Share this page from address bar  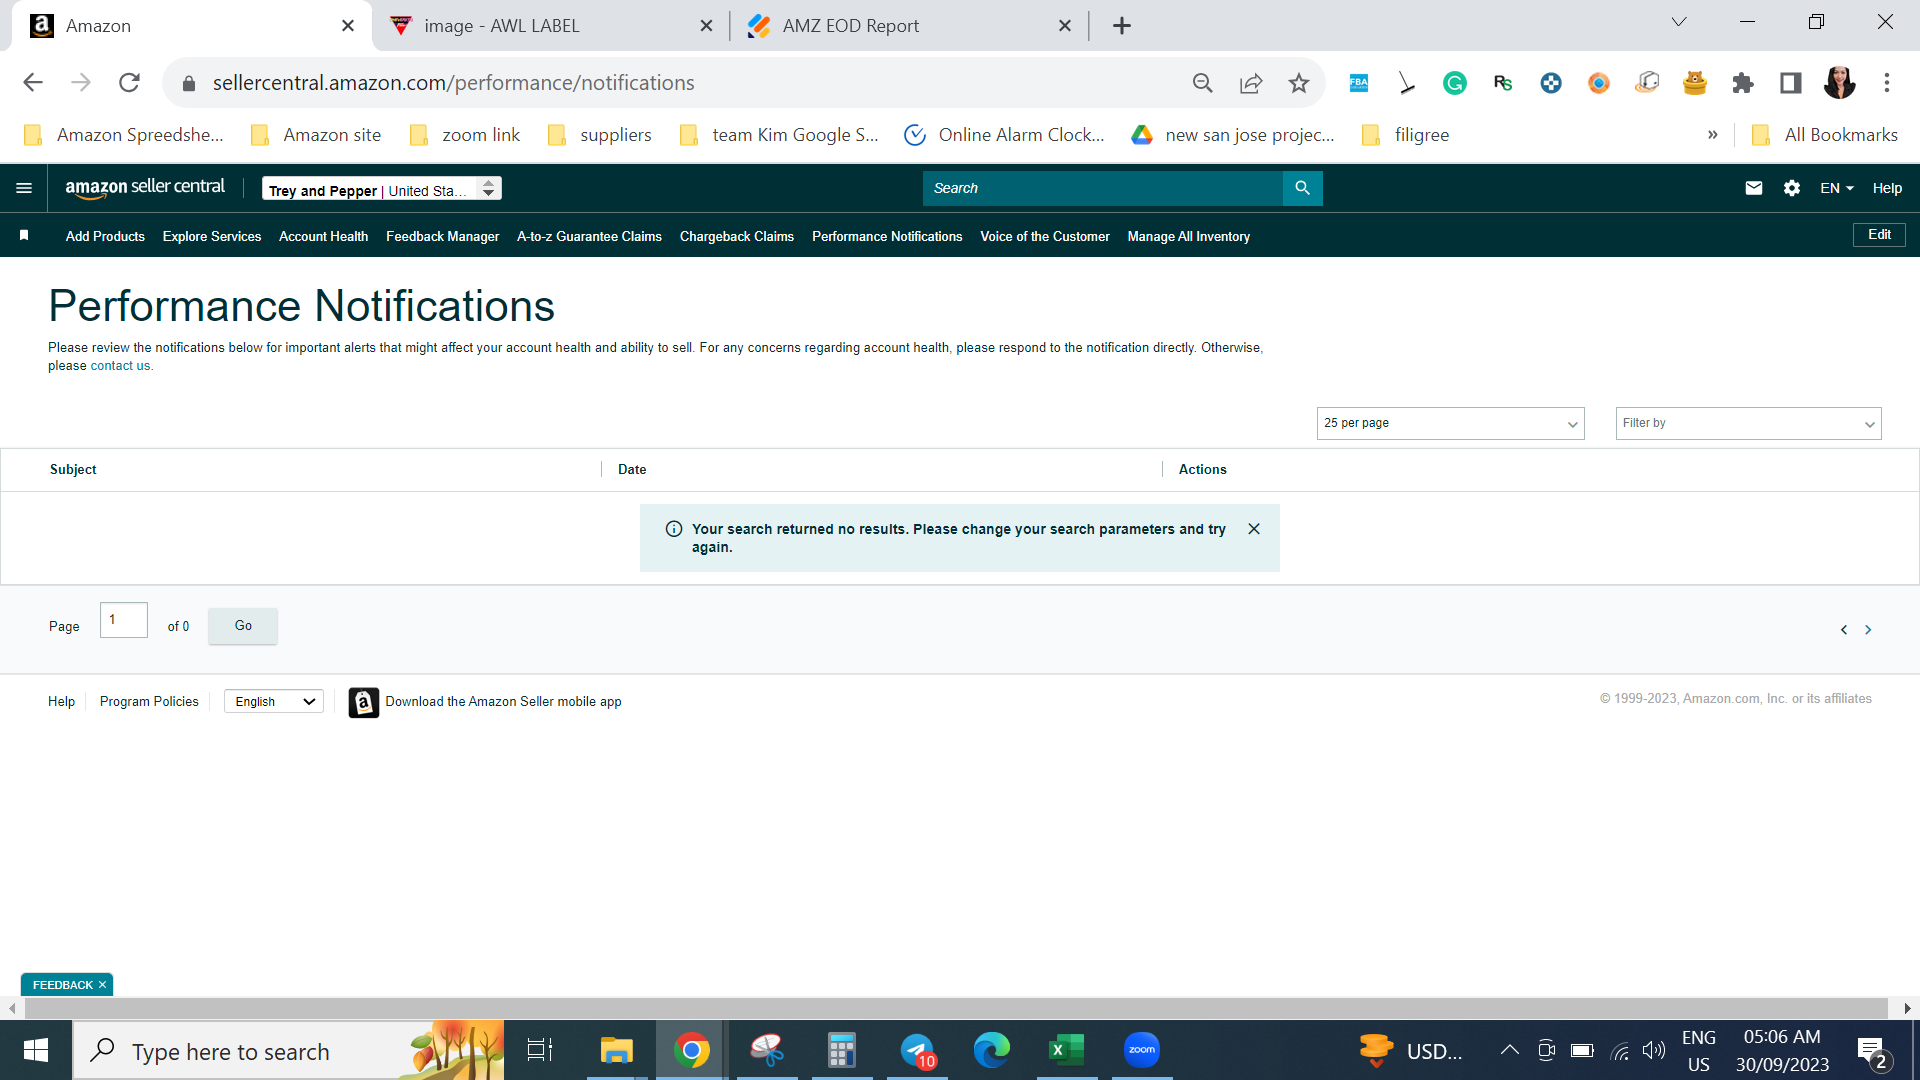click(1251, 83)
